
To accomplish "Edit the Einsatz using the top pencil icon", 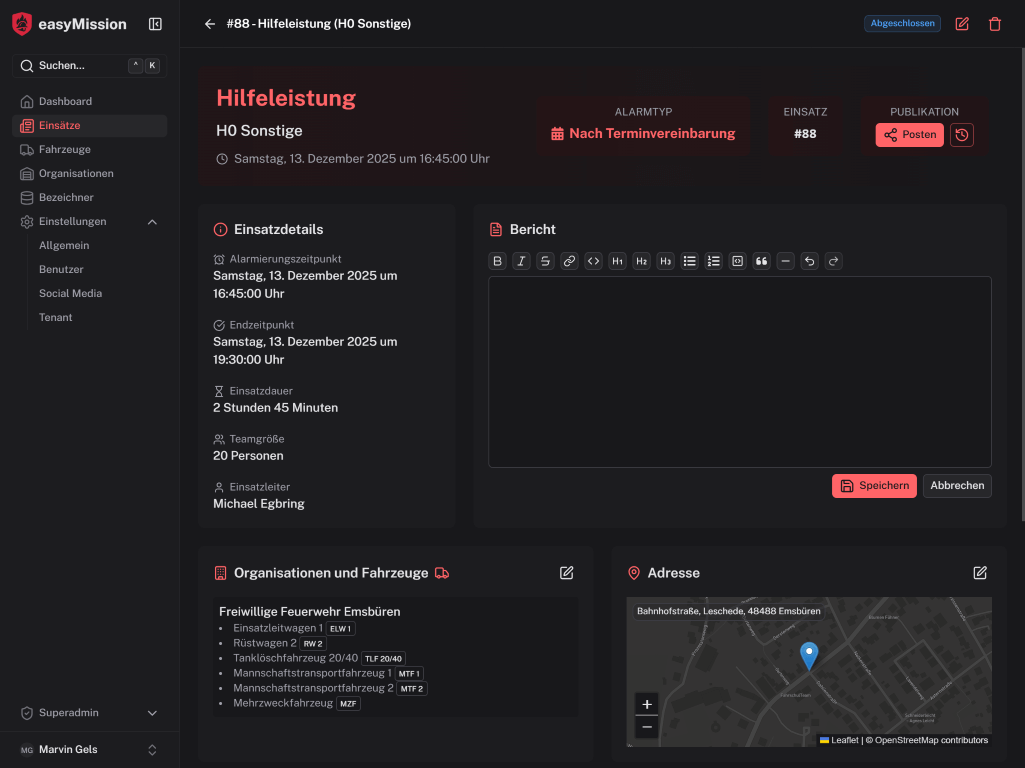I will 961,23.
